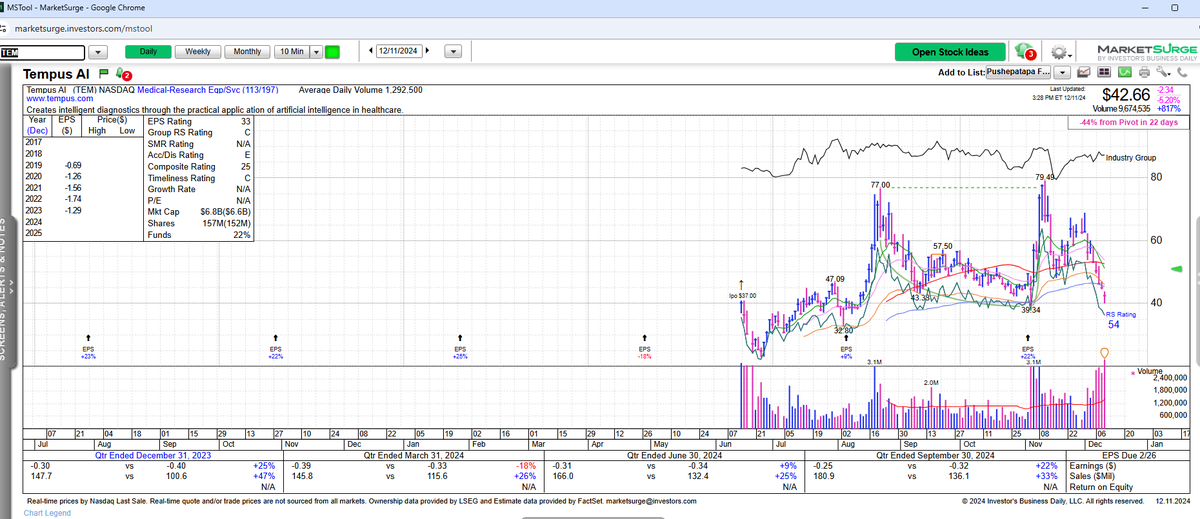Viewport: 1200px width, 519px height.
Task: Go to previous date with left arrow
Action: coord(372,52)
